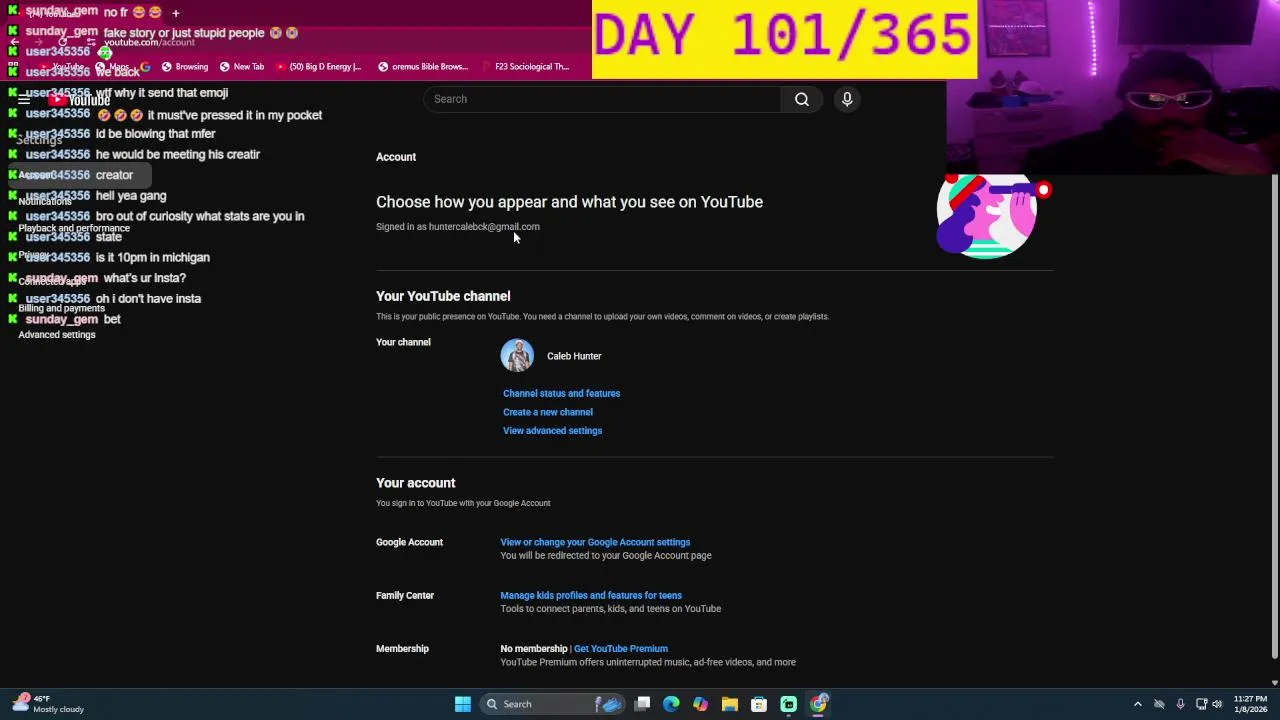
Task: Open the Browsing bookmark
Action: click(184, 67)
